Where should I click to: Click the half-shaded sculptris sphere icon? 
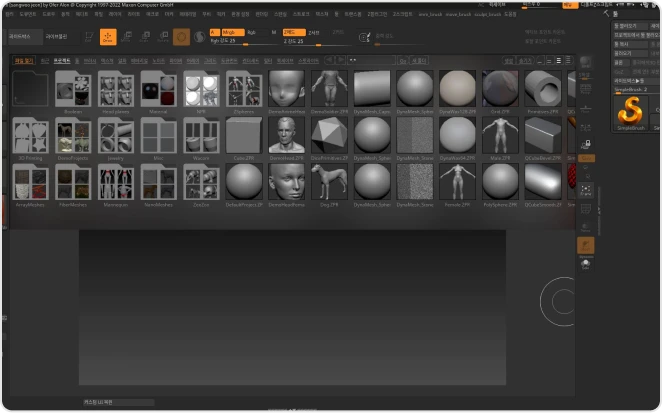(x=199, y=37)
